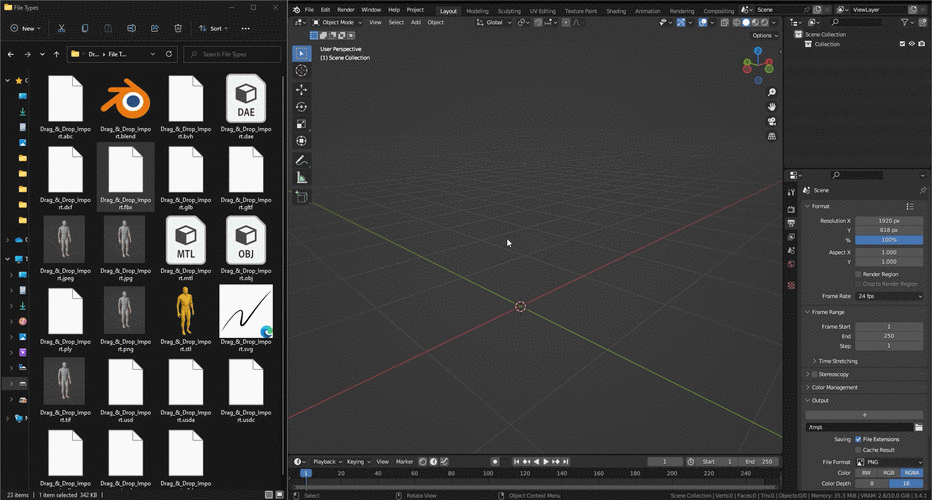This screenshot has width=932, height=500.
Task: Toggle auto keying record button
Action: (x=495, y=461)
